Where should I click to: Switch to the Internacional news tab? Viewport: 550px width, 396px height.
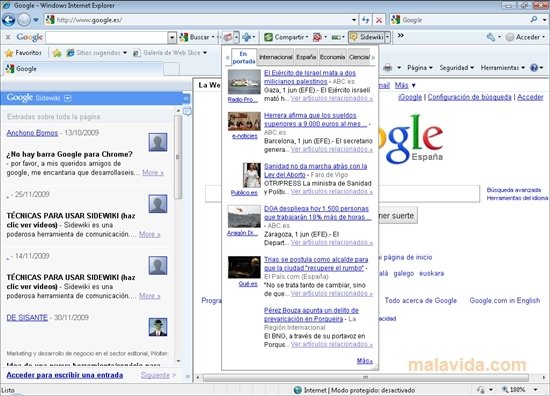click(x=275, y=57)
